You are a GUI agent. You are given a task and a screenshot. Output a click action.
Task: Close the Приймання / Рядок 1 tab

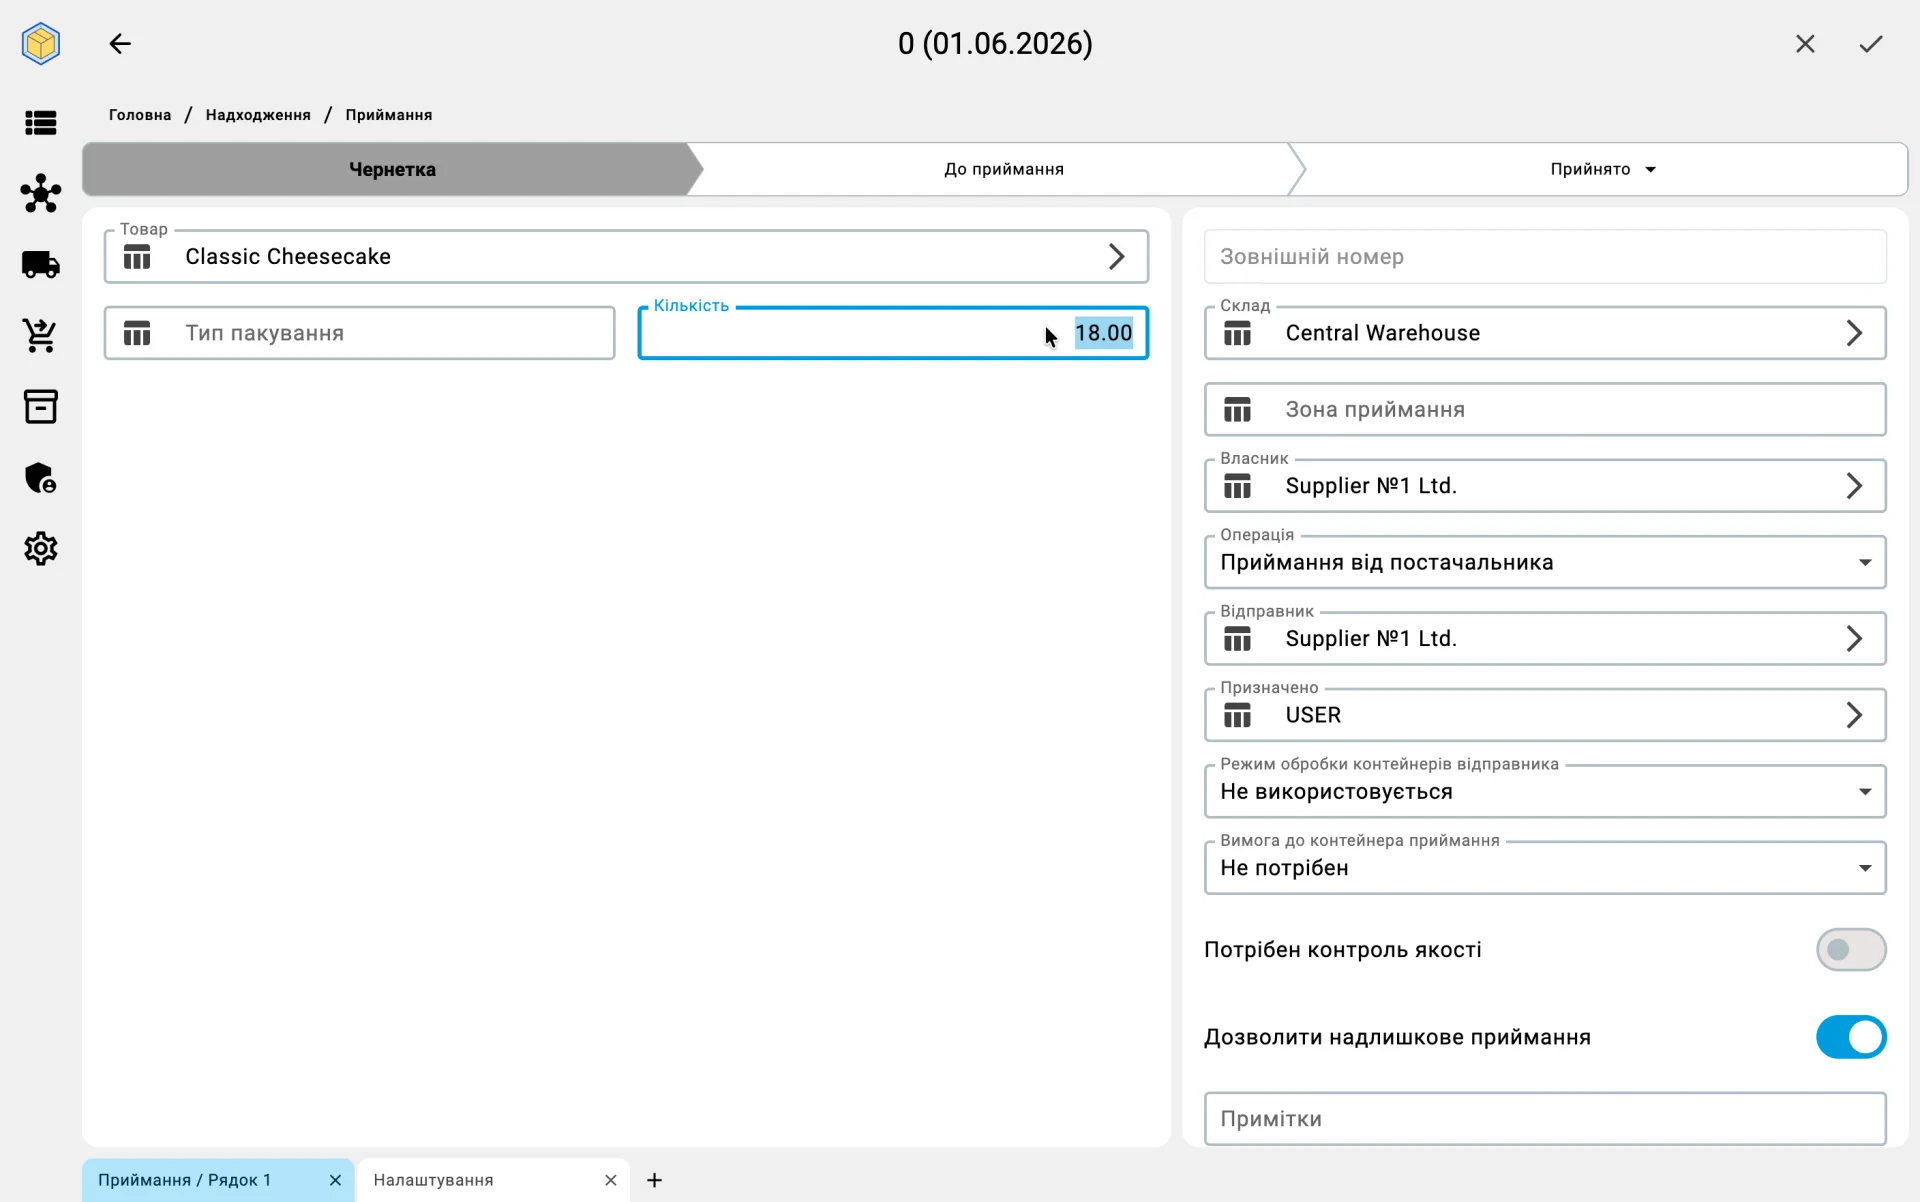click(x=335, y=1180)
